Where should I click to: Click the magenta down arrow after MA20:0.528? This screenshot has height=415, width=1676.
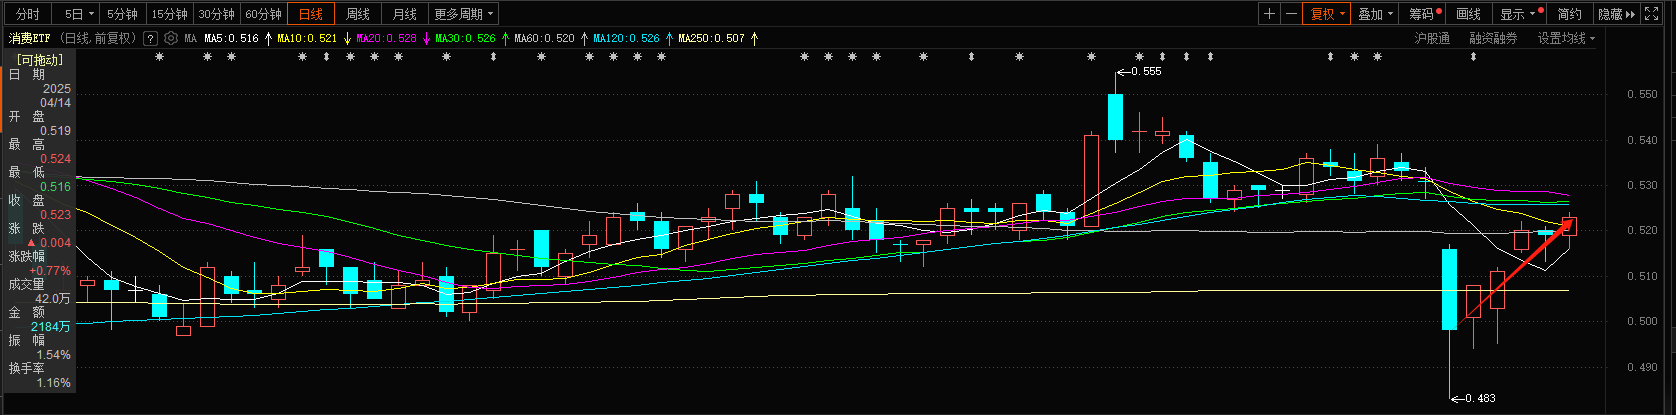coord(426,39)
